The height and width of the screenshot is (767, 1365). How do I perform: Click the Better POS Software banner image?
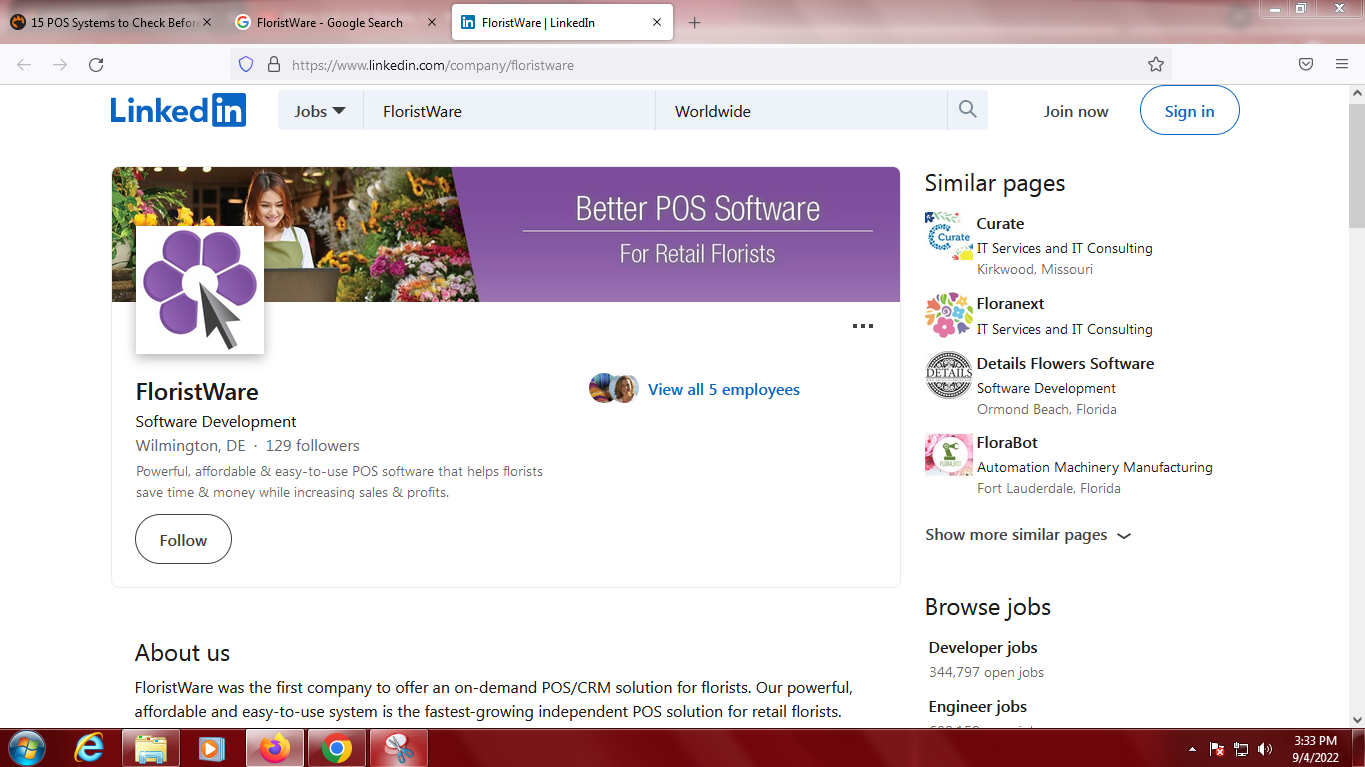506,234
